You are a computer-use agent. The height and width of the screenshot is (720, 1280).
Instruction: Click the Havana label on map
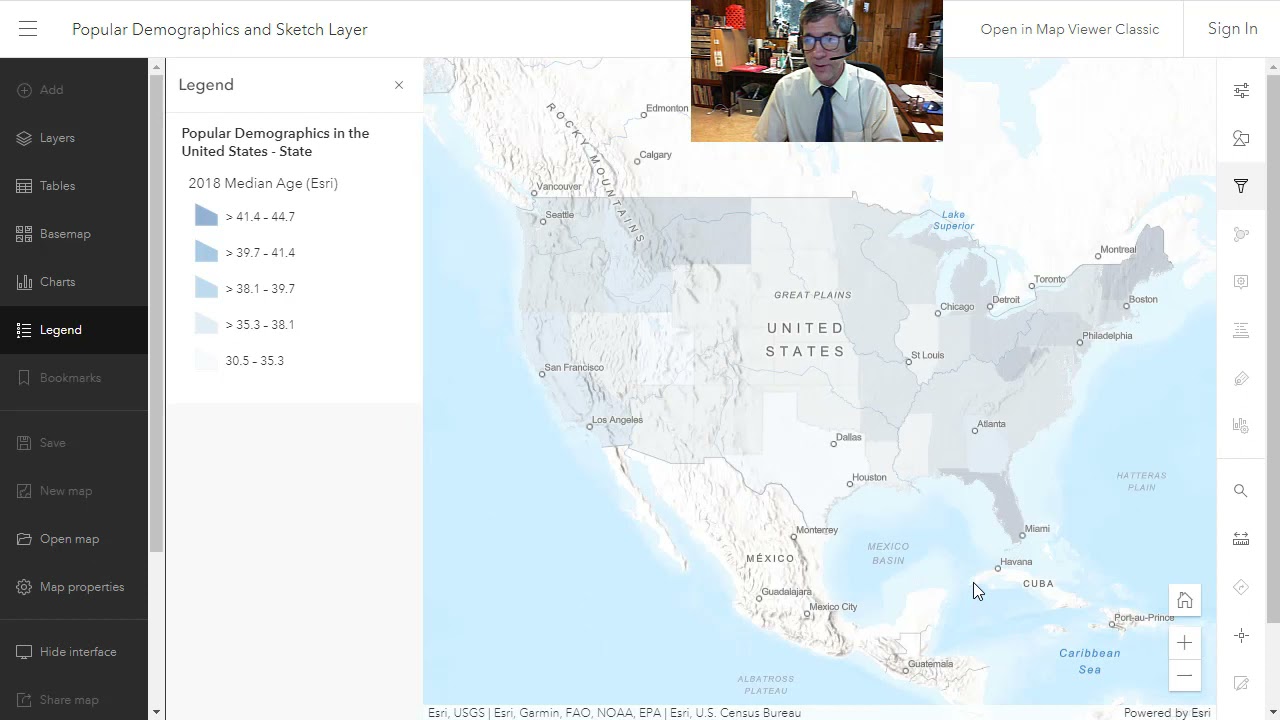coord(1016,562)
